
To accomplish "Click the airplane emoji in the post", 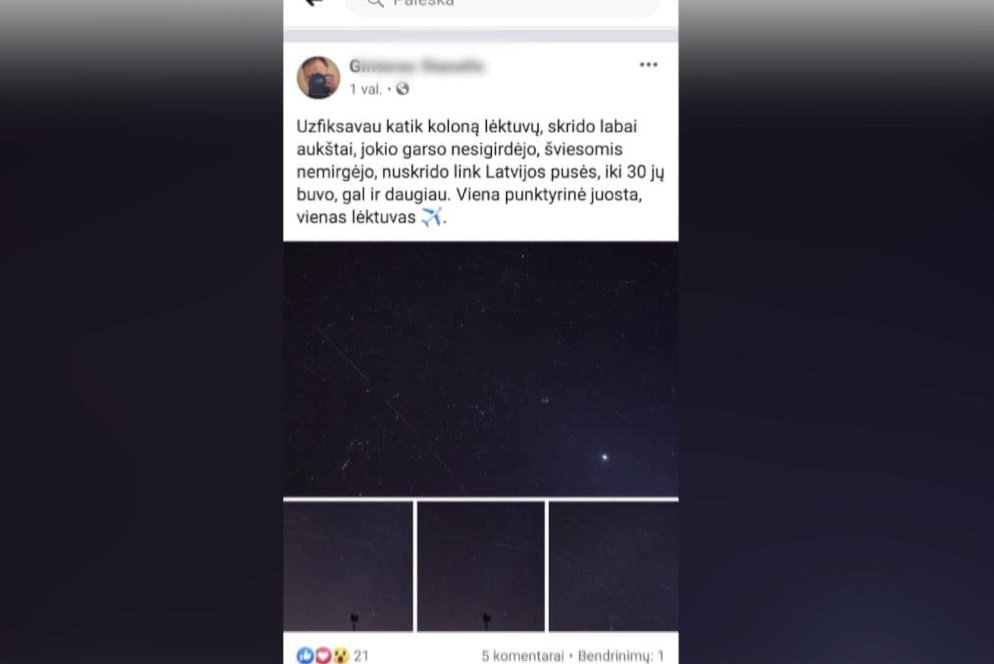I will tap(432, 216).
